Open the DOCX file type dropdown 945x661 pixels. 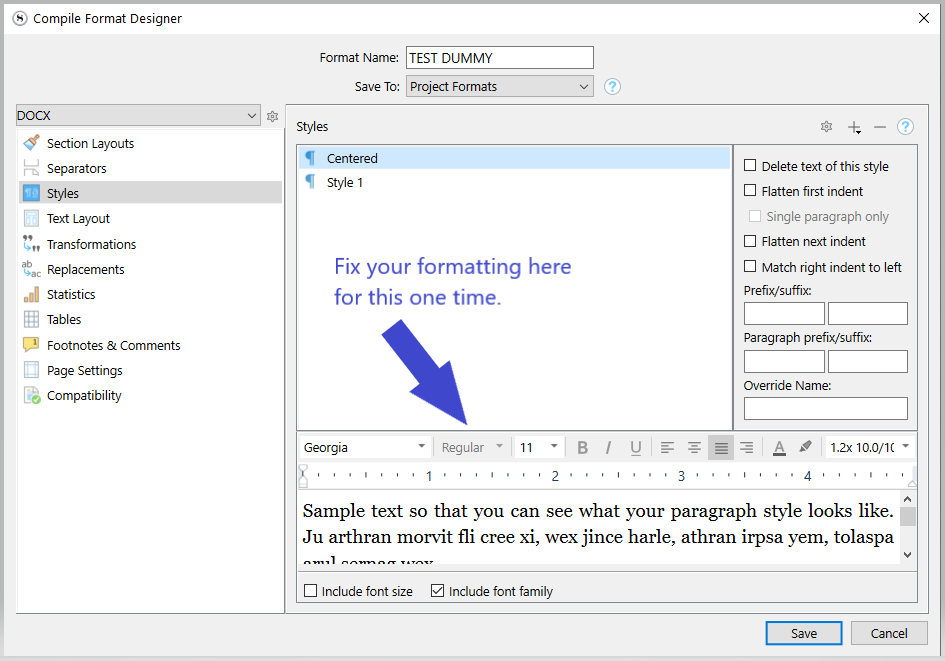coord(138,115)
